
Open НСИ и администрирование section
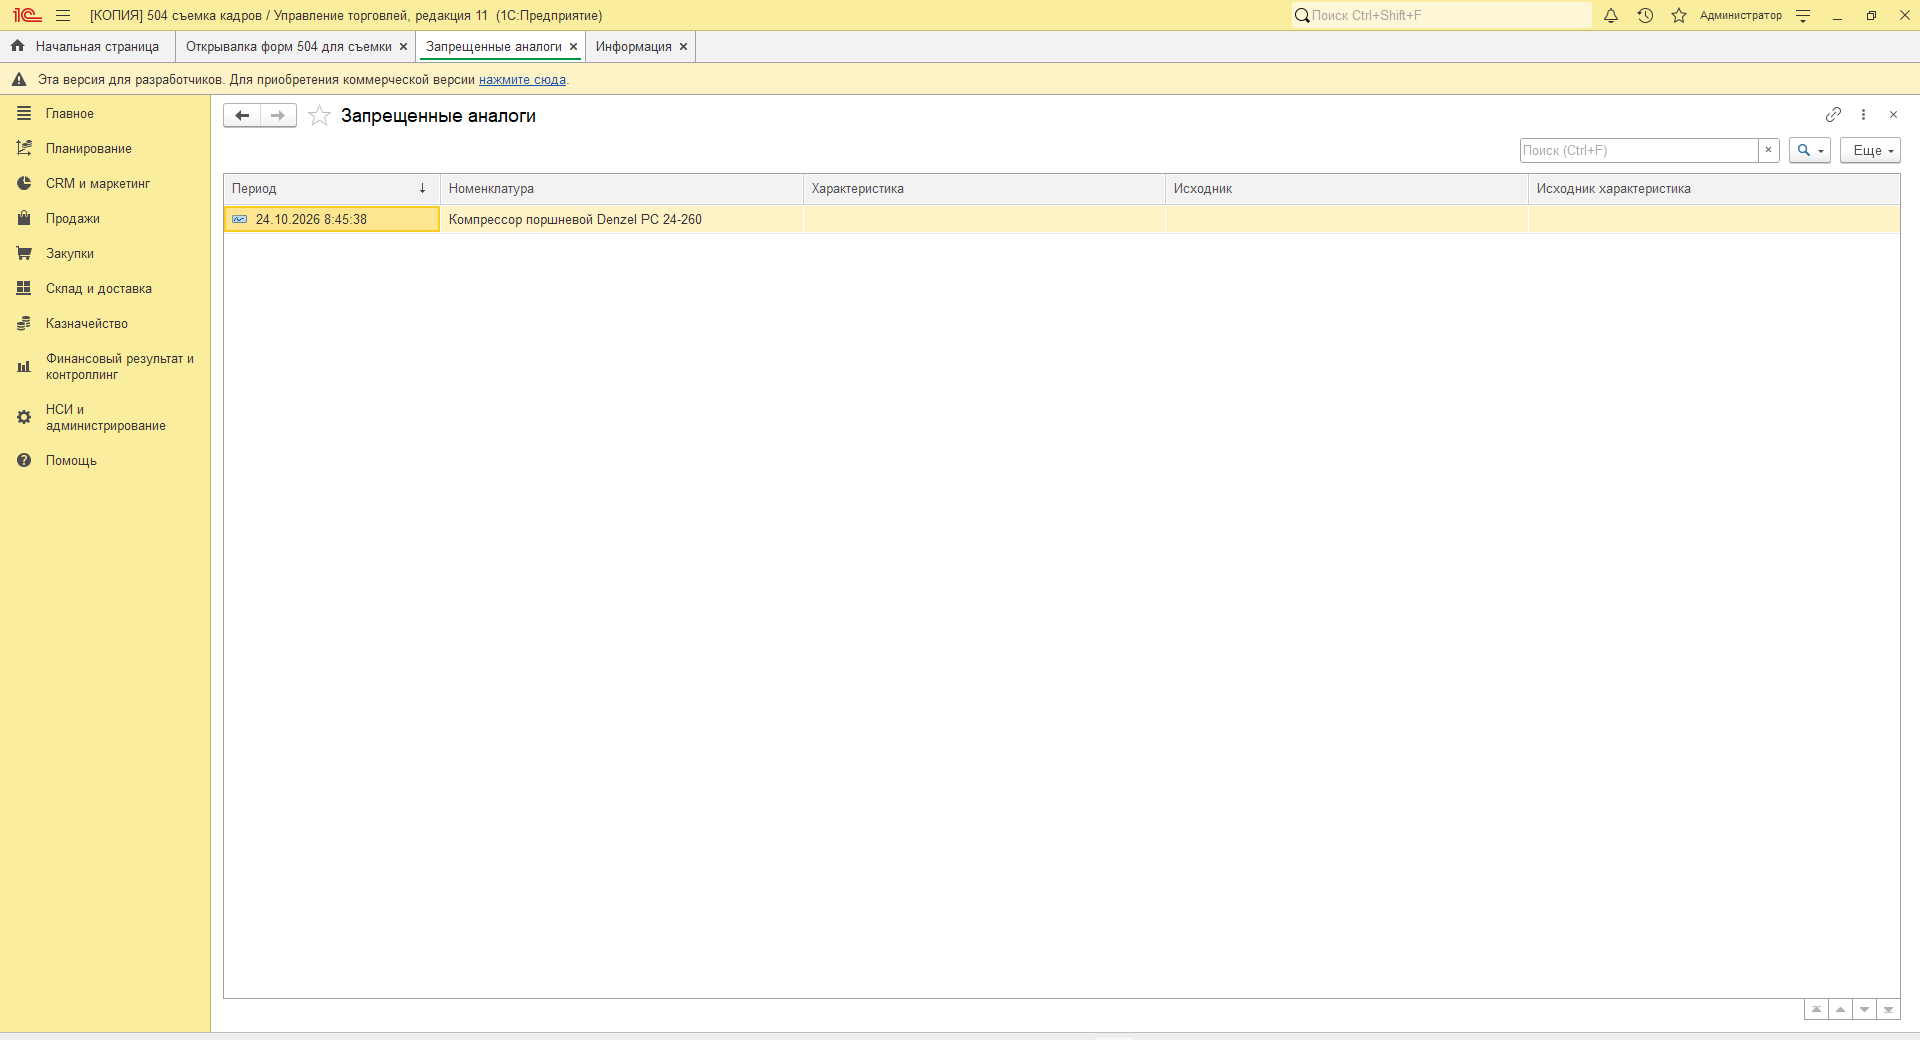[105, 418]
